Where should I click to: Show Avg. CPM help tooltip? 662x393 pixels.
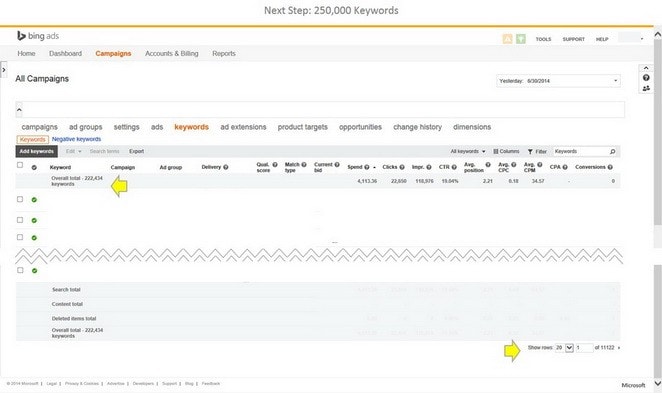[x=540, y=165]
